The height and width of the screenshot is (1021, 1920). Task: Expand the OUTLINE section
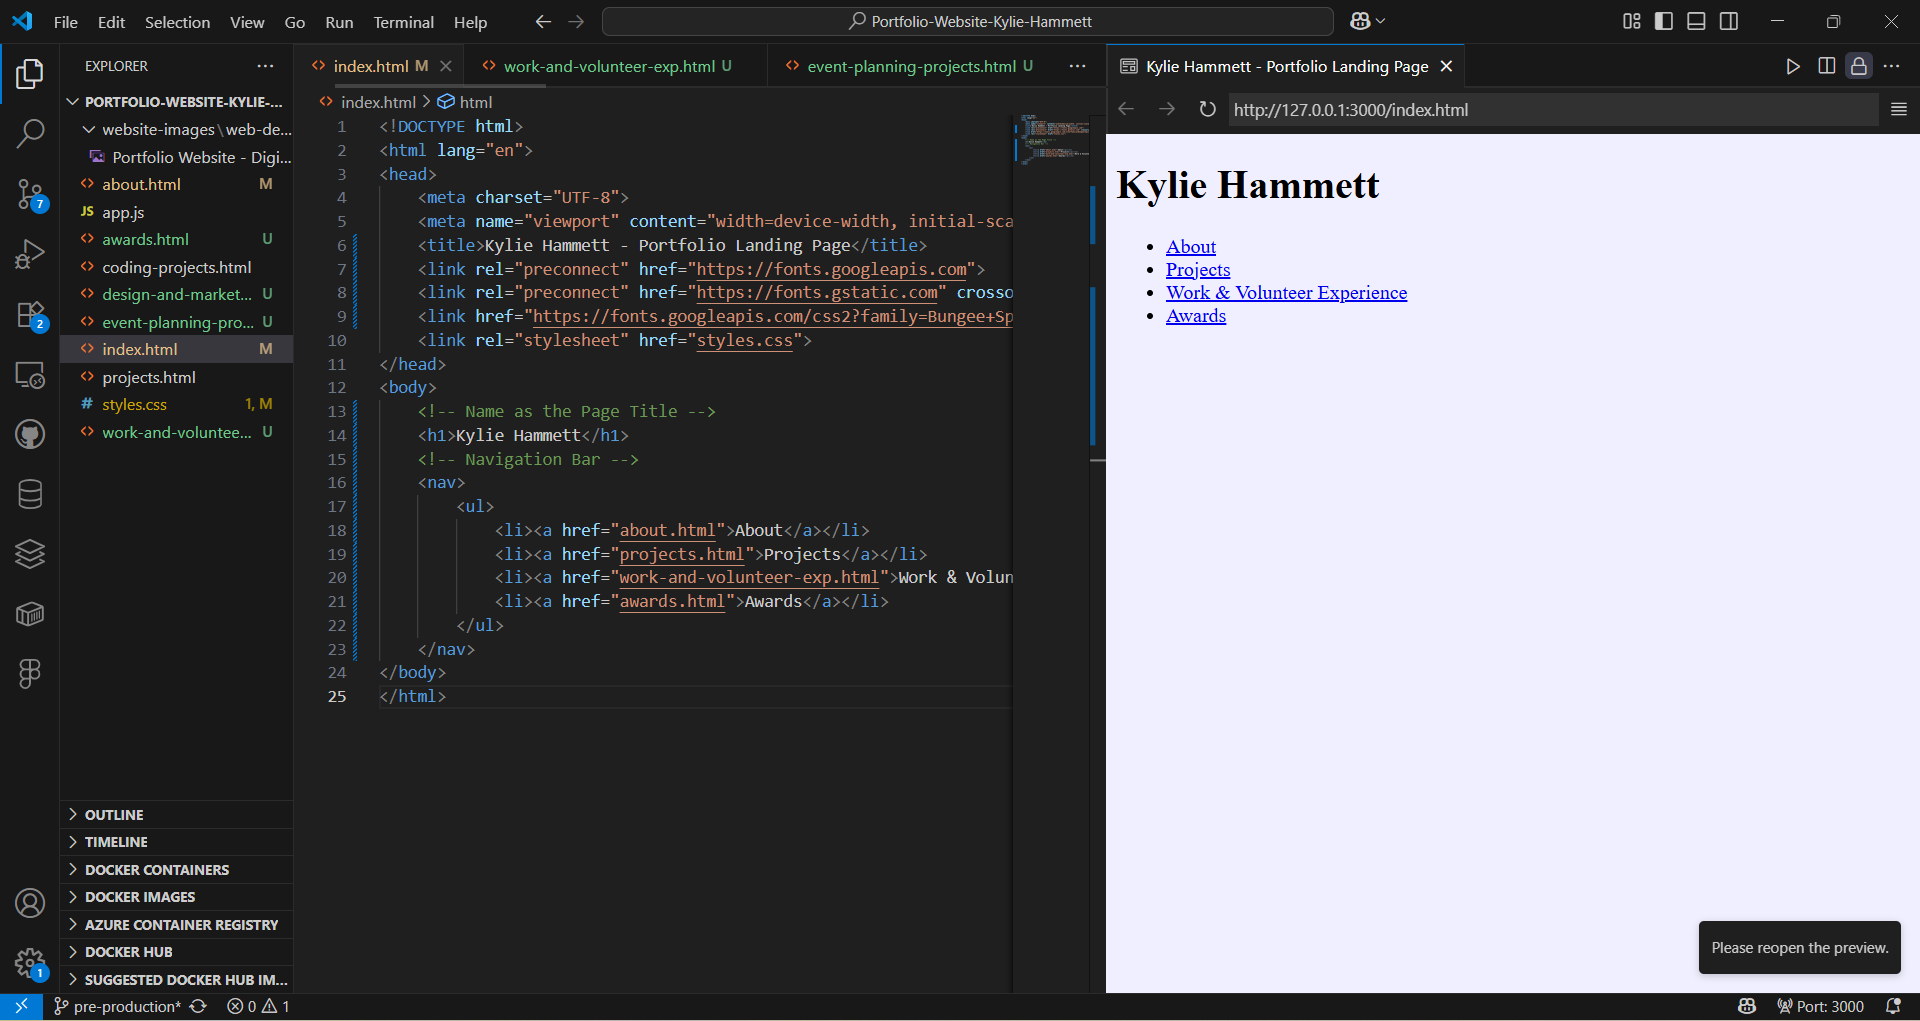[x=176, y=815]
